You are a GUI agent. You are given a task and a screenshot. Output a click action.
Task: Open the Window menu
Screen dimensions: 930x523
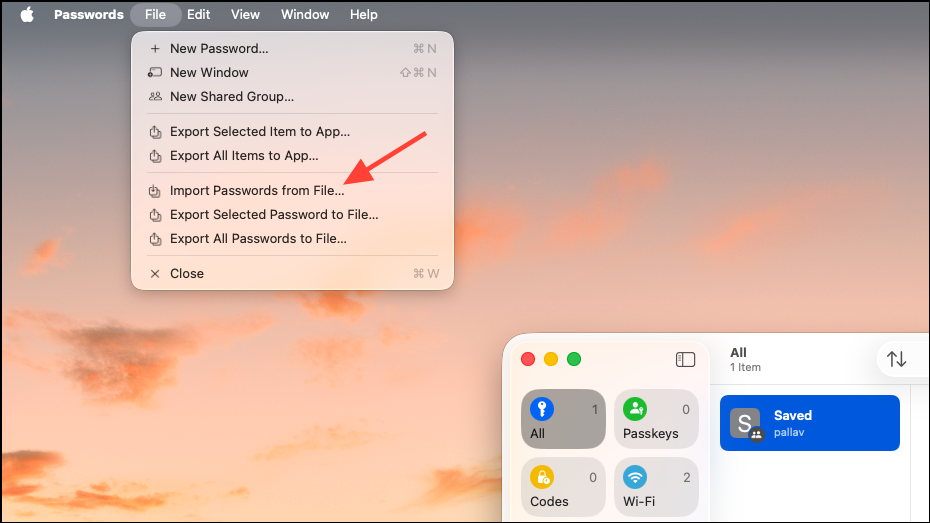click(x=305, y=14)
